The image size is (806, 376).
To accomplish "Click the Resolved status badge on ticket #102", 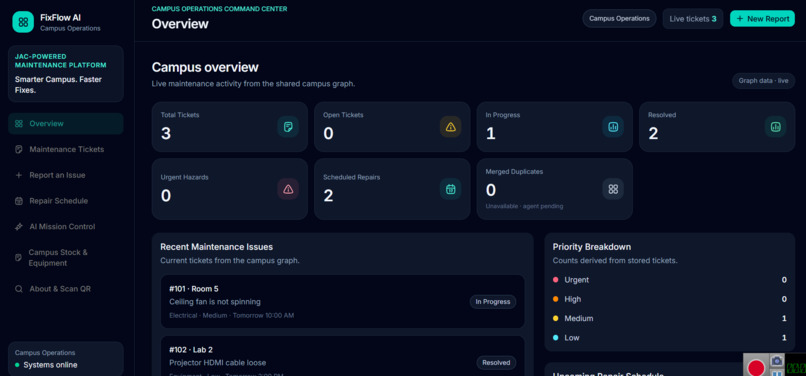I will coord(496,363).
